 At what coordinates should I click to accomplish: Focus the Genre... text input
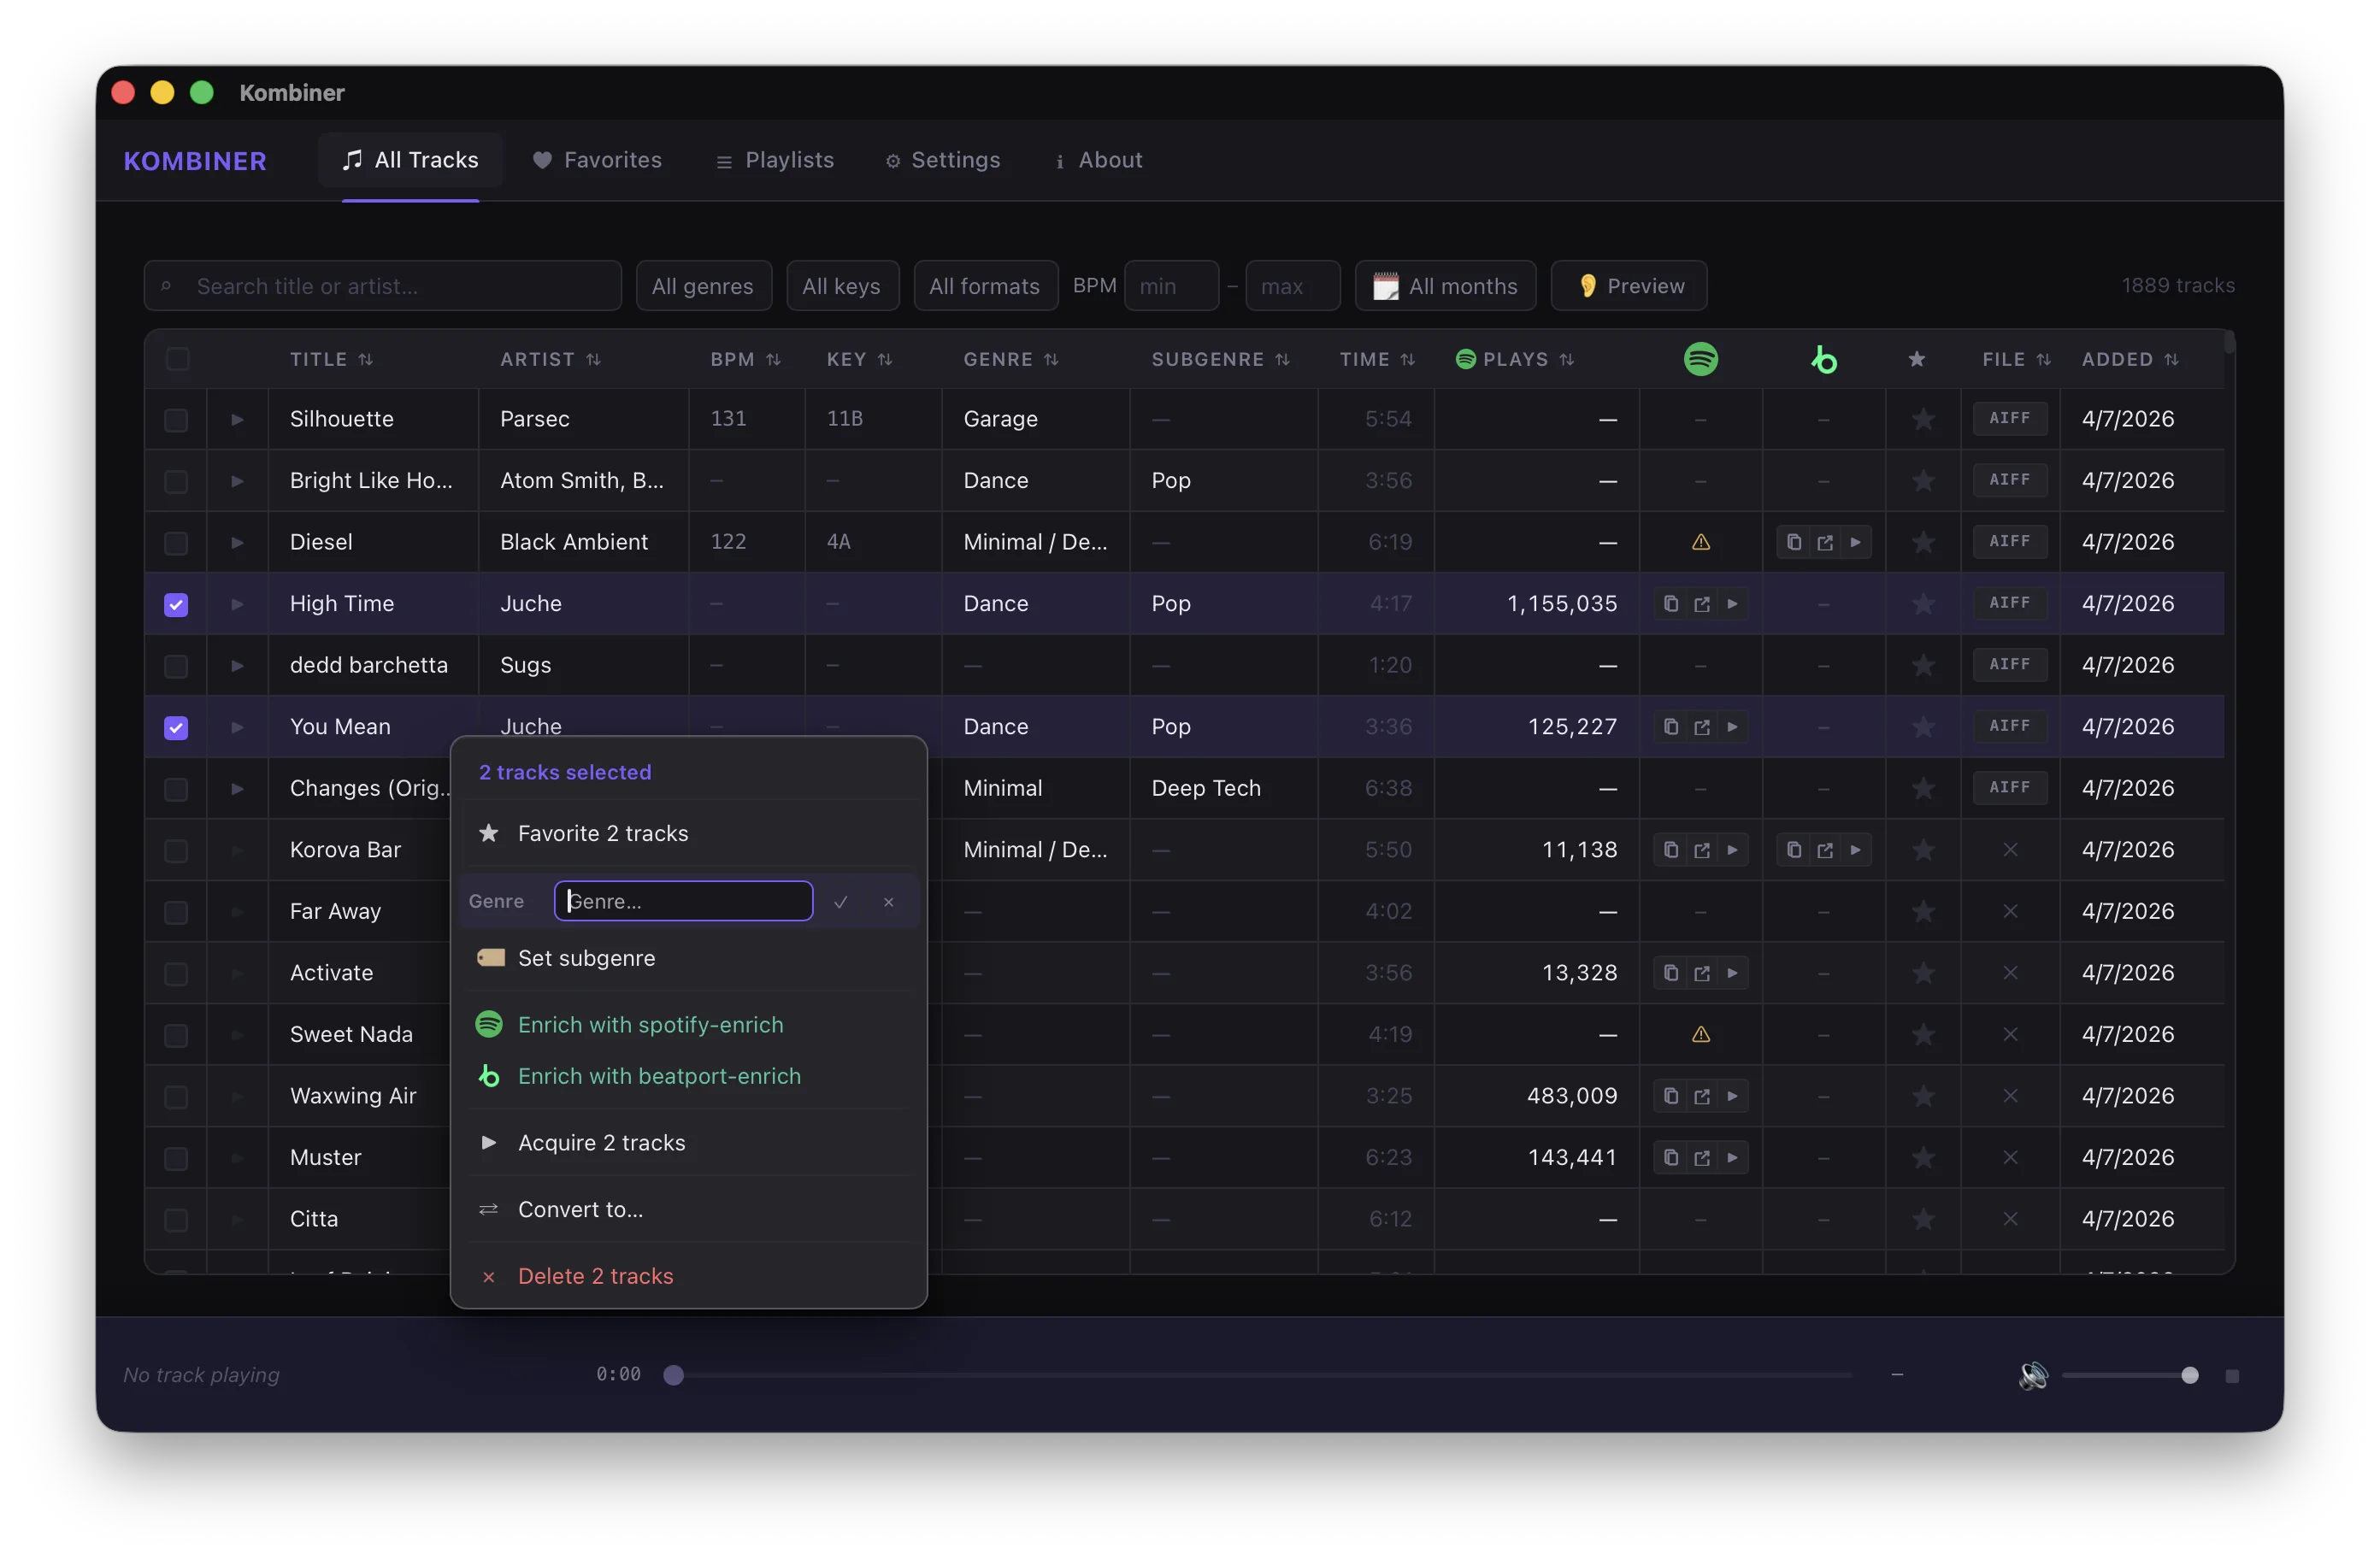pos(683,902)
